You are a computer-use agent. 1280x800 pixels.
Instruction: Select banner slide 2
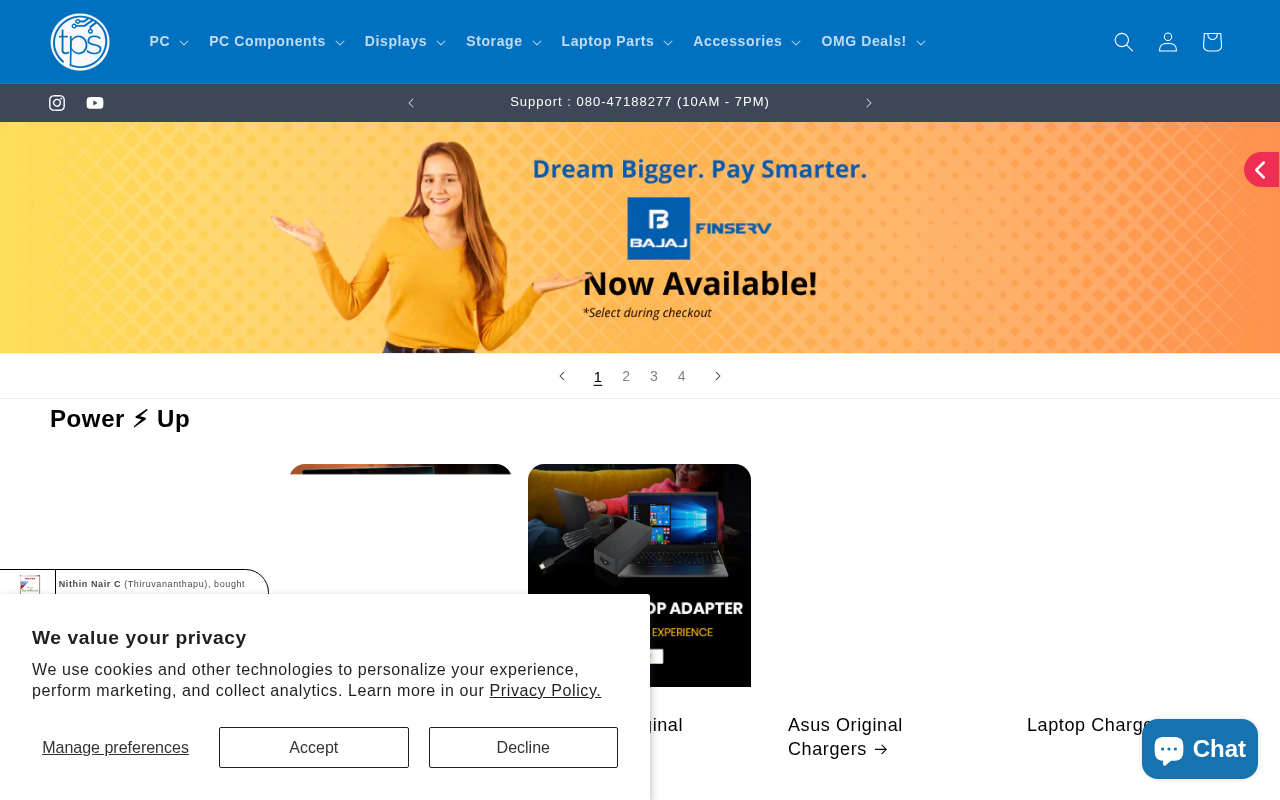[x=626, y=377]
